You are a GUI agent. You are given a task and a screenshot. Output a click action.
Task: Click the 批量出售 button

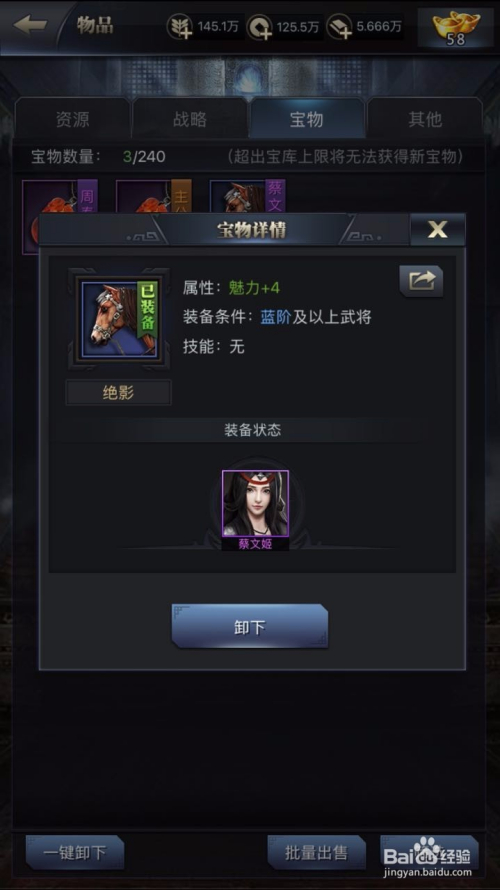click(316, 852)
